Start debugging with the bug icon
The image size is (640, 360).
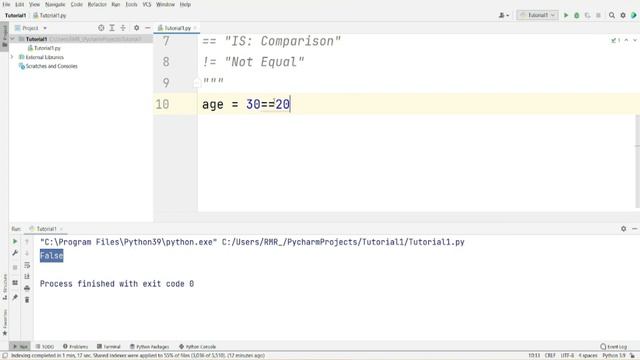(577, 15)
